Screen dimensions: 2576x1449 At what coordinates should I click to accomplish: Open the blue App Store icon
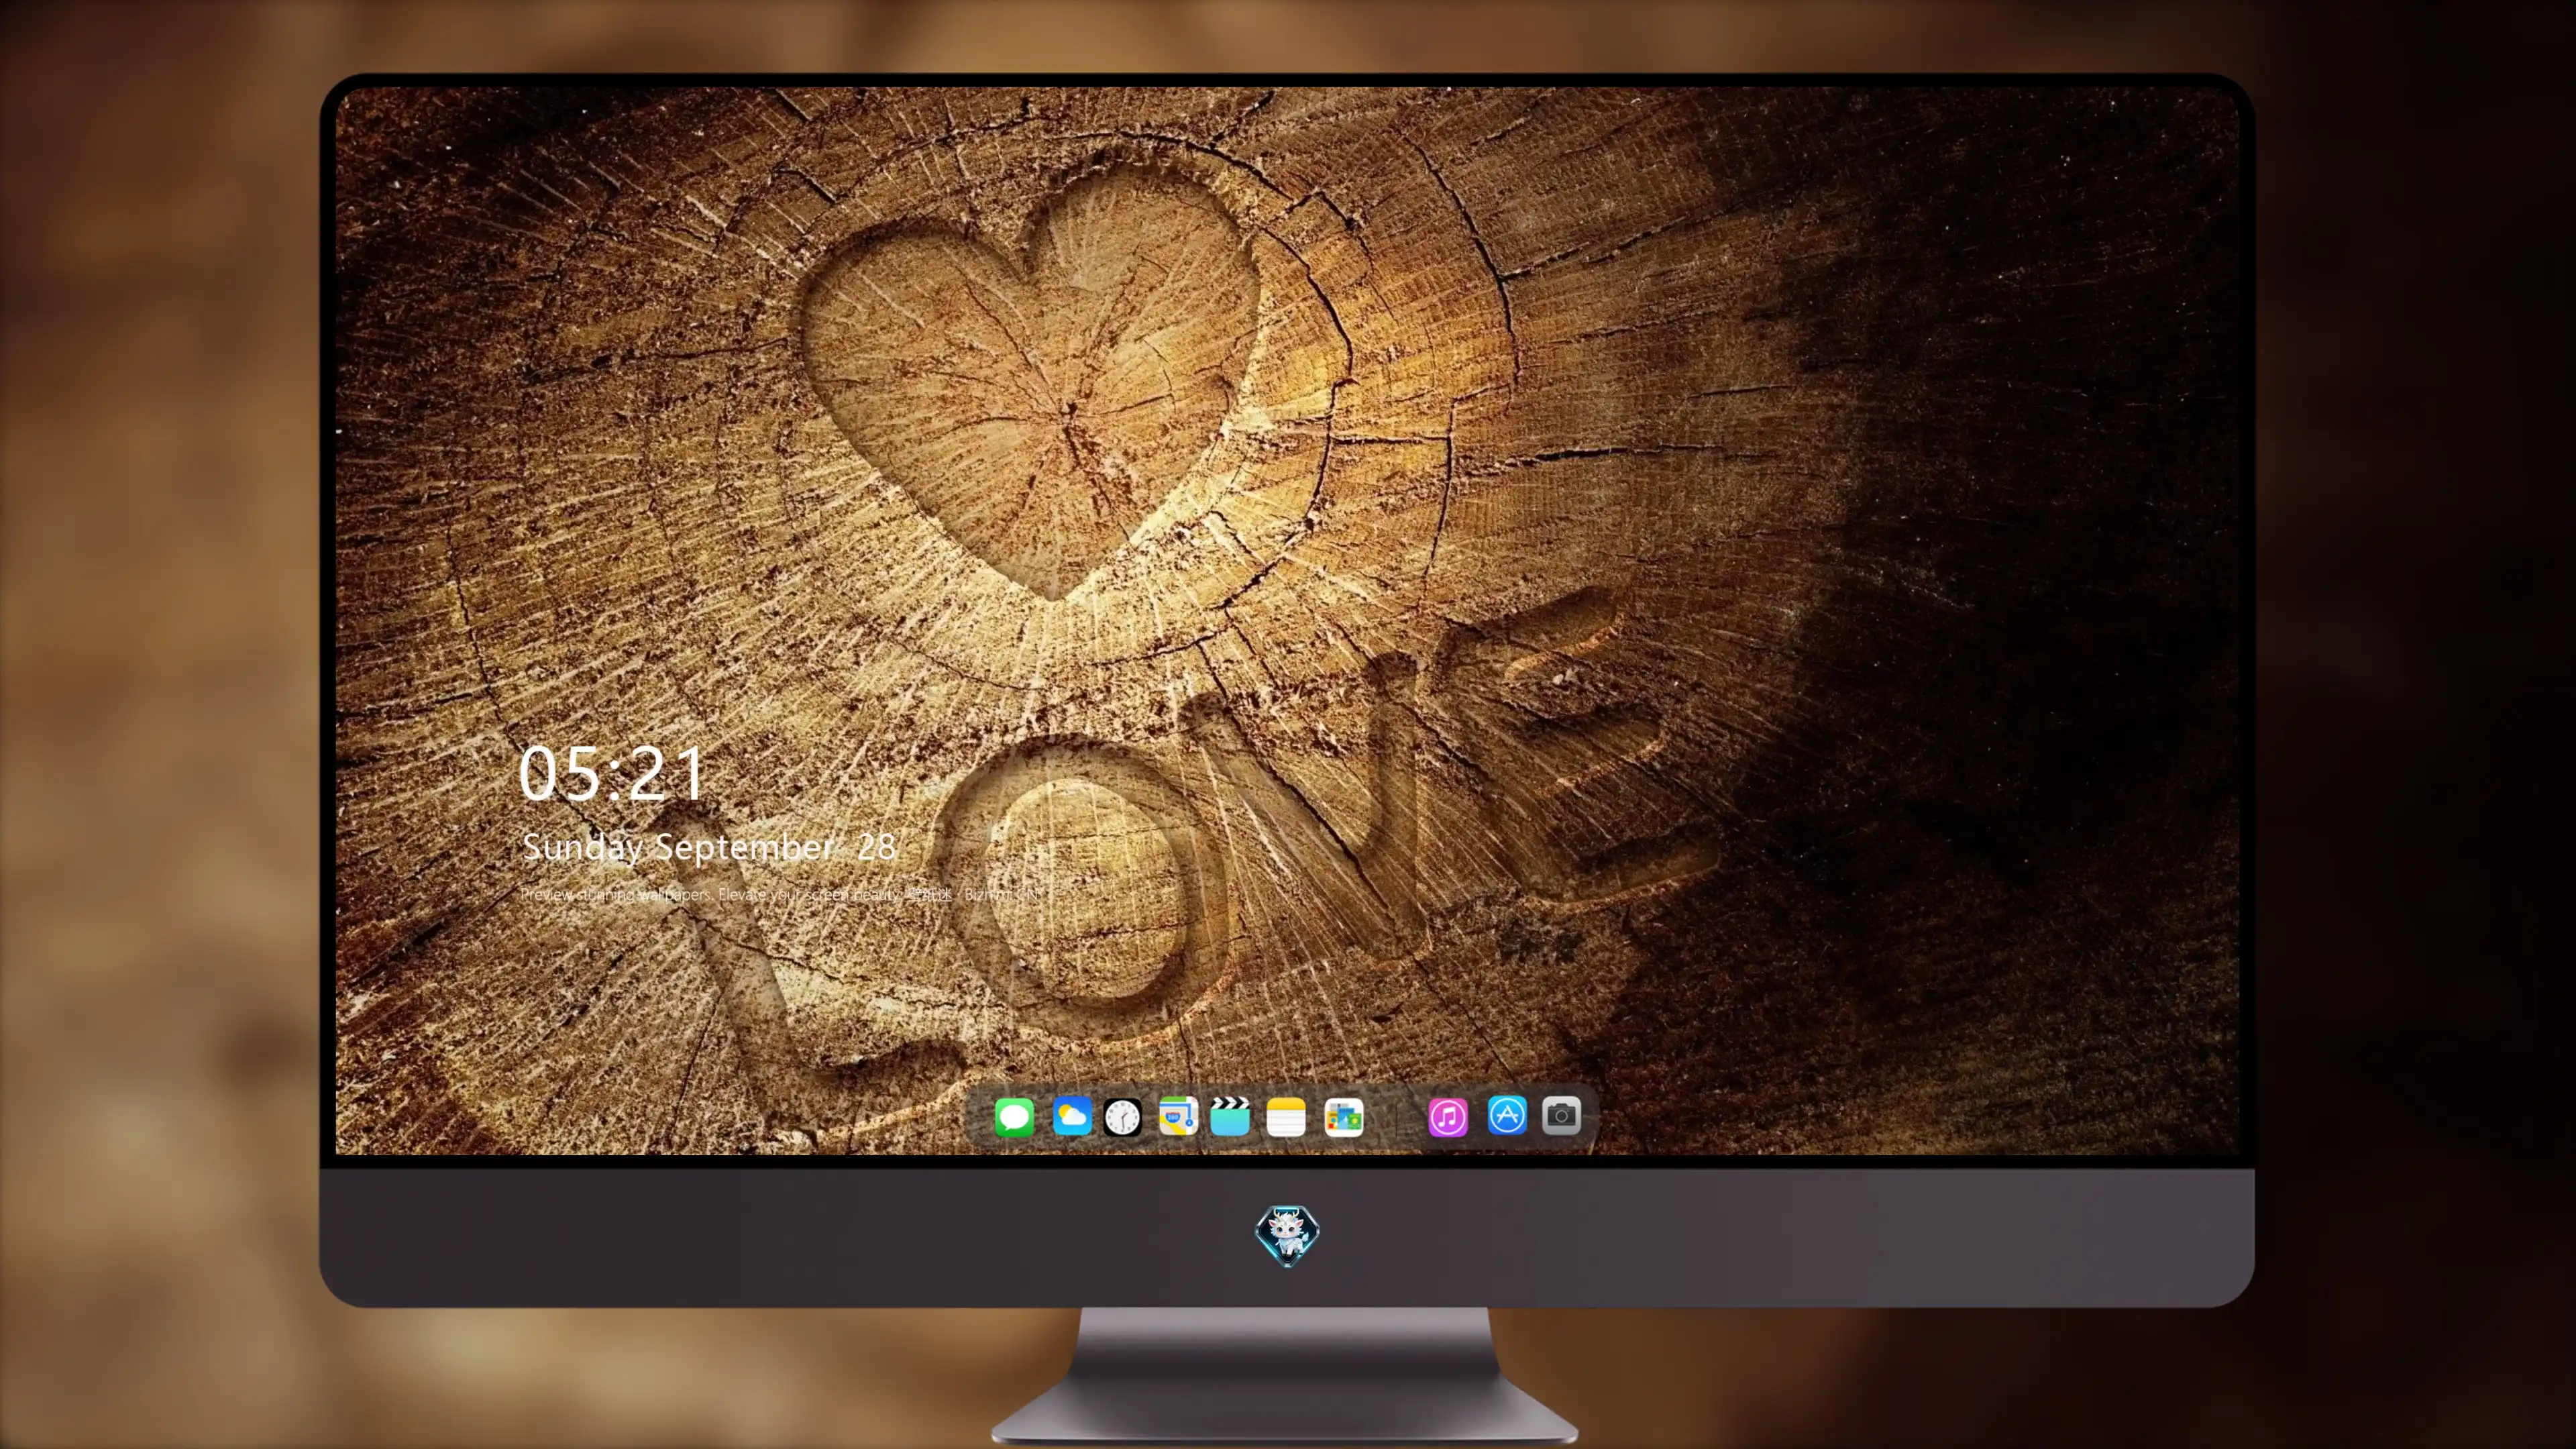tap(1507, 1115)
